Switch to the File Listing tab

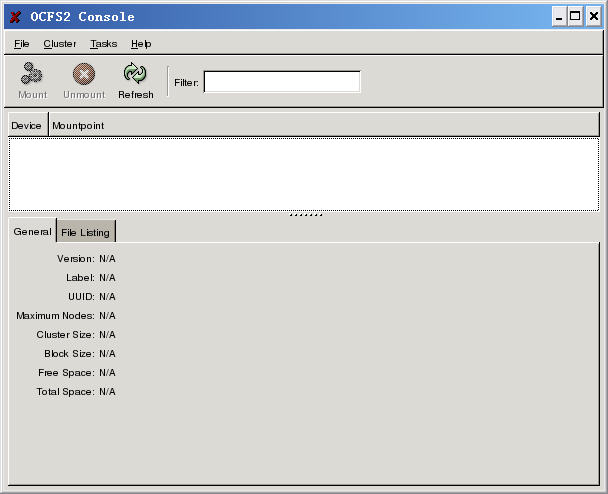pos(86,232)
